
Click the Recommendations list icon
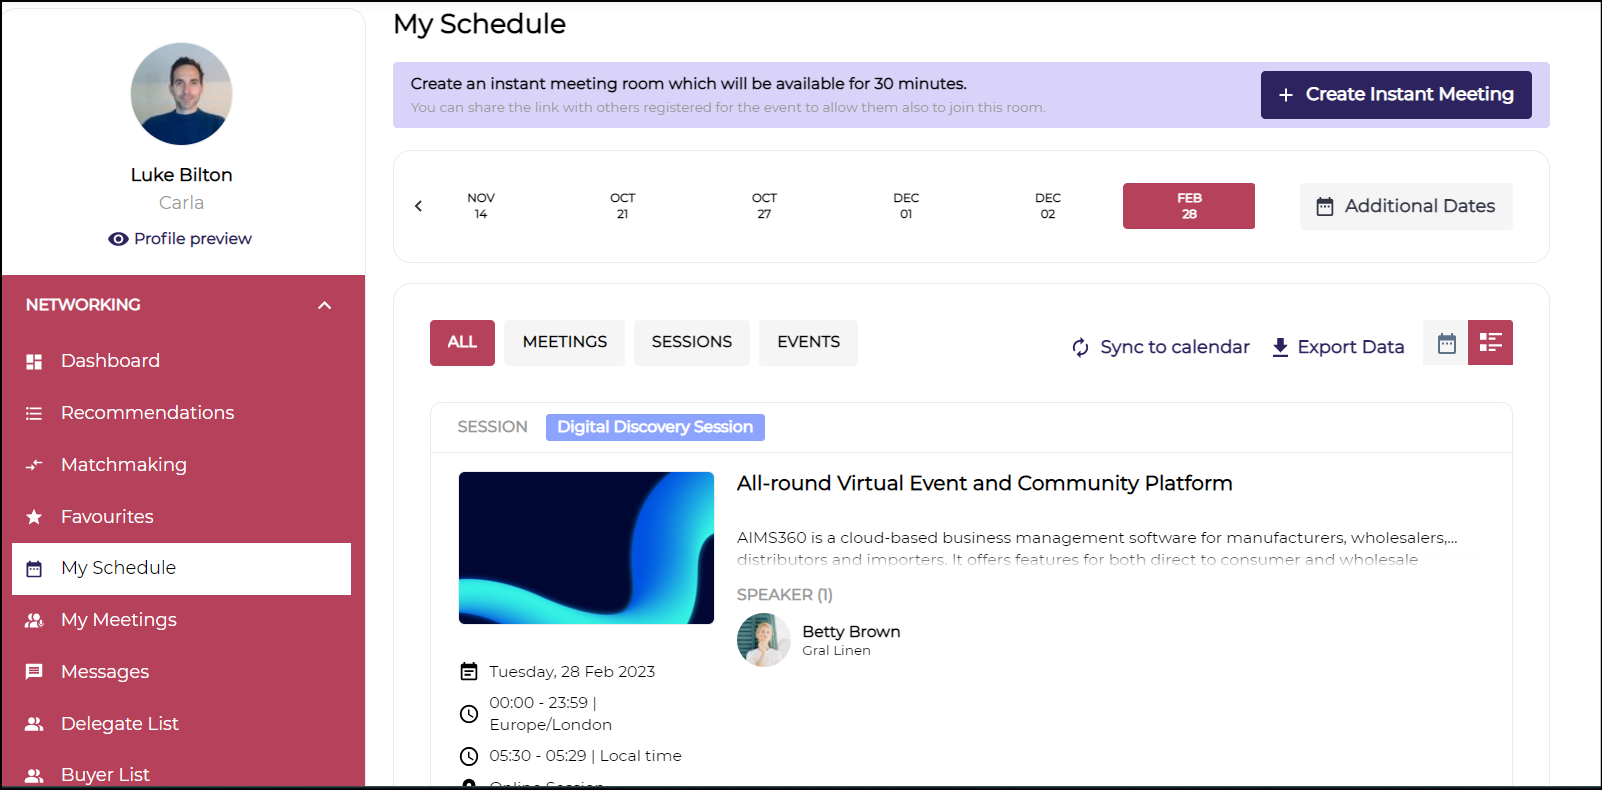[x=34, y=413]
